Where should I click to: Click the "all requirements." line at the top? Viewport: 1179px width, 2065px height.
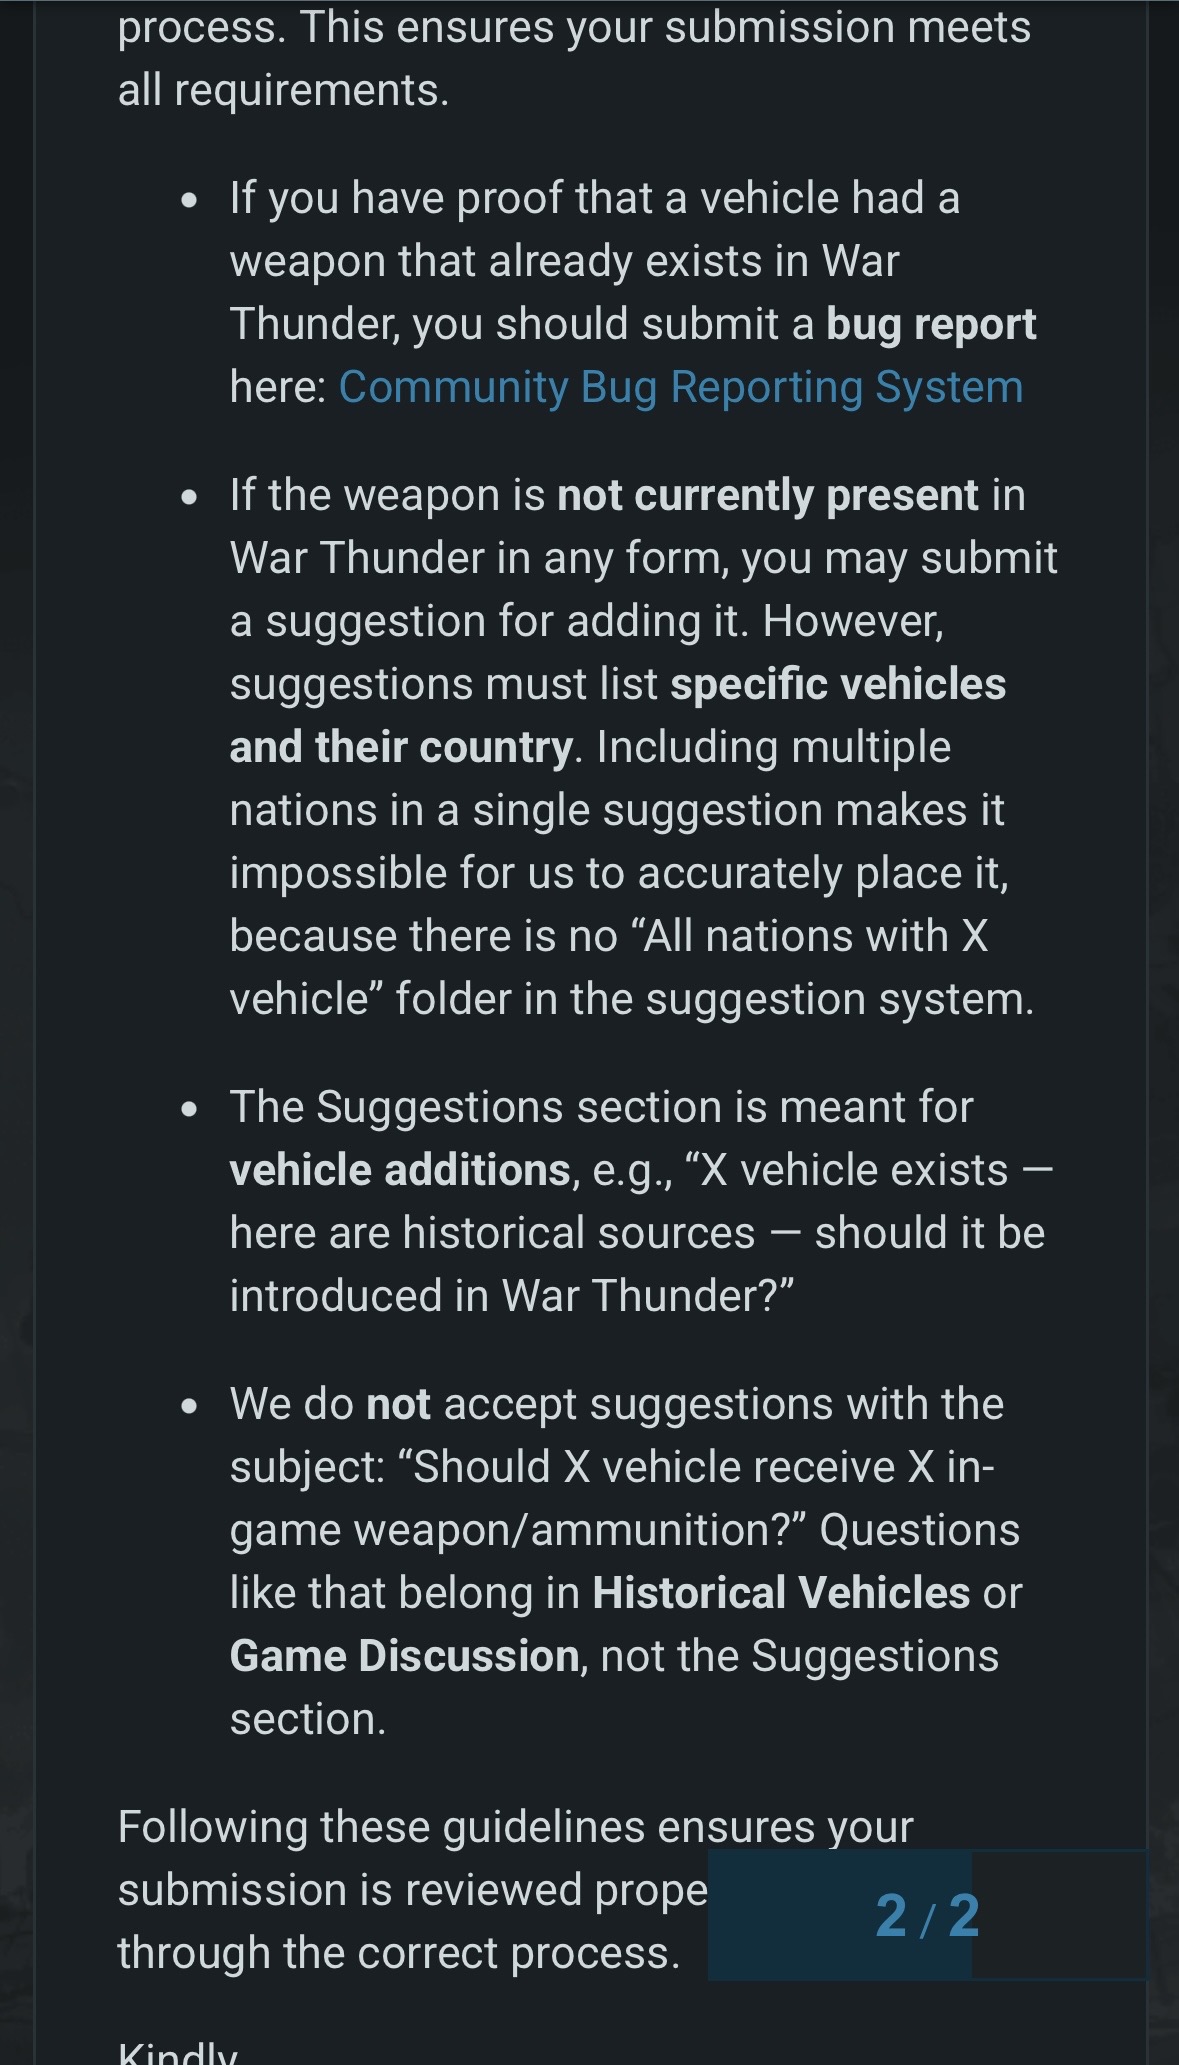(x=283, y=91)
